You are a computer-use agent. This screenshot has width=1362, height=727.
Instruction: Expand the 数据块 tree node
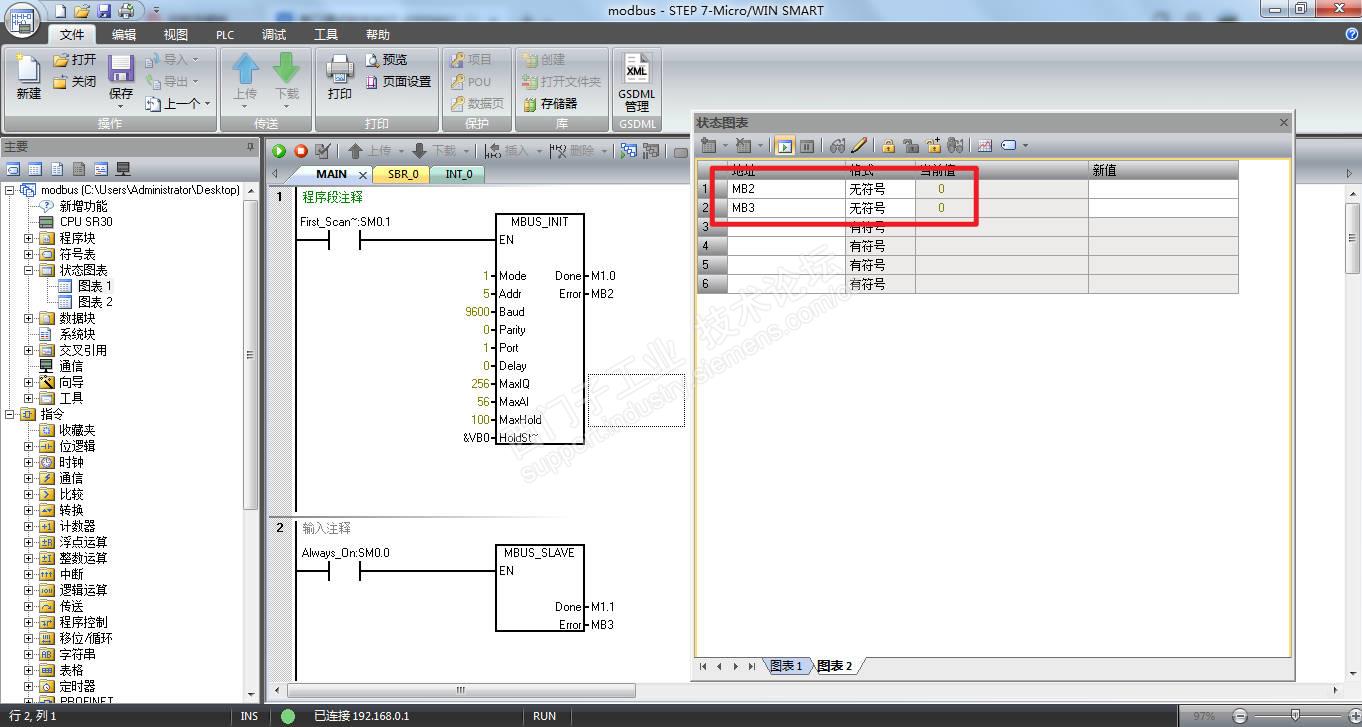[x=29, y=318]
